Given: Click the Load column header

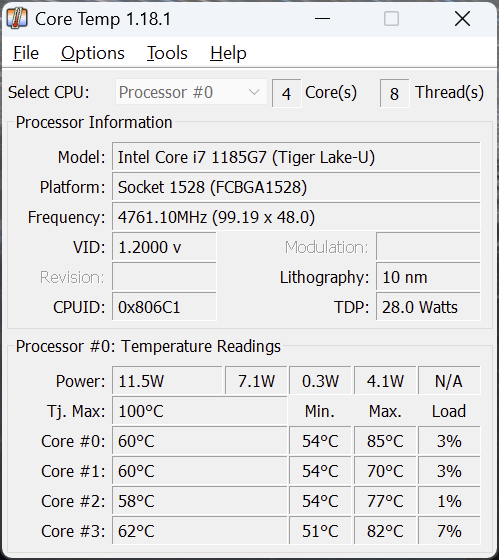Looking at the screenshot, I should coord(449,411).
